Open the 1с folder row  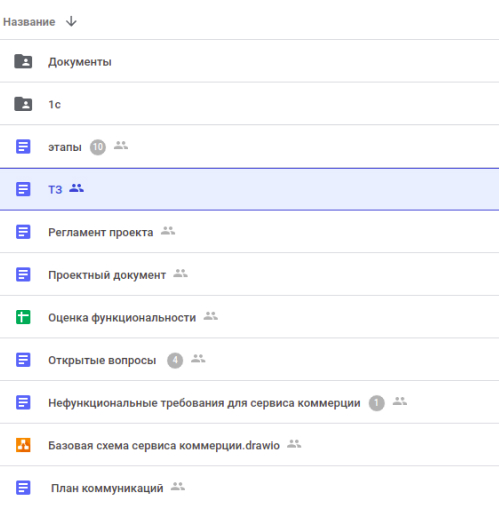pyautogui.click(x=249, y=104)
